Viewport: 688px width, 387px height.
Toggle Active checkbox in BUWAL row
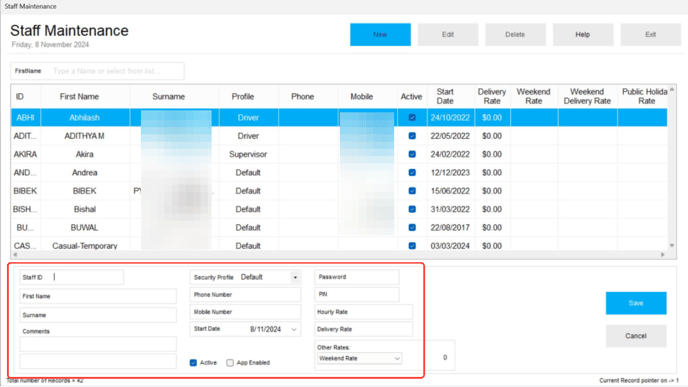[412, 228]
